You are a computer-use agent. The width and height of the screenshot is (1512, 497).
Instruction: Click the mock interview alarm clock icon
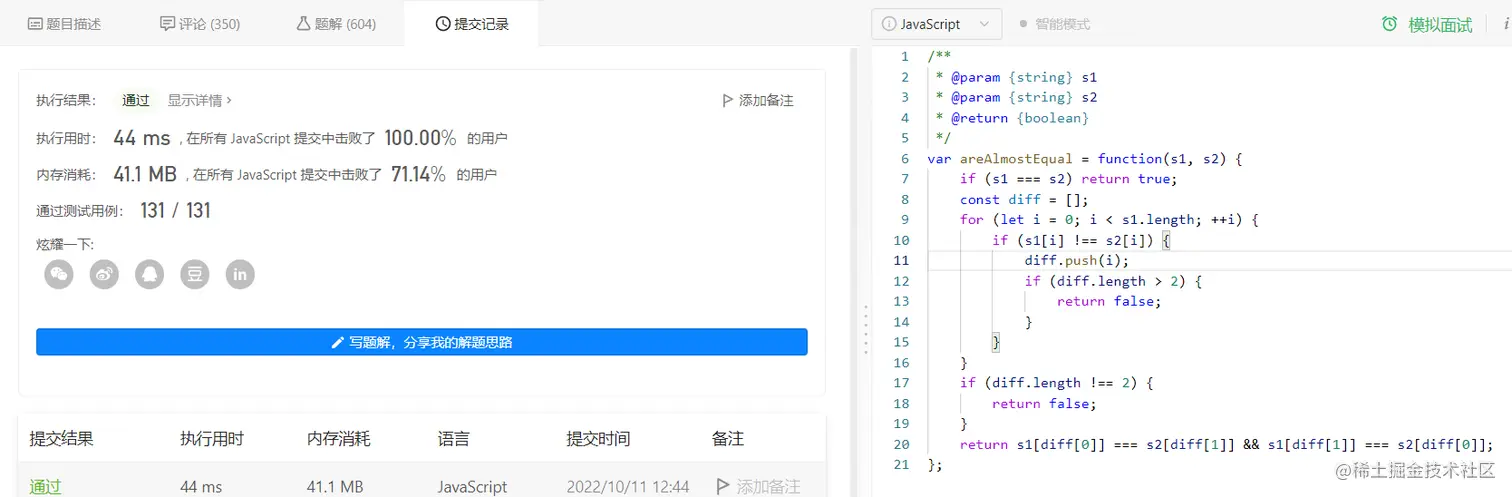[x=1389, y=24]
